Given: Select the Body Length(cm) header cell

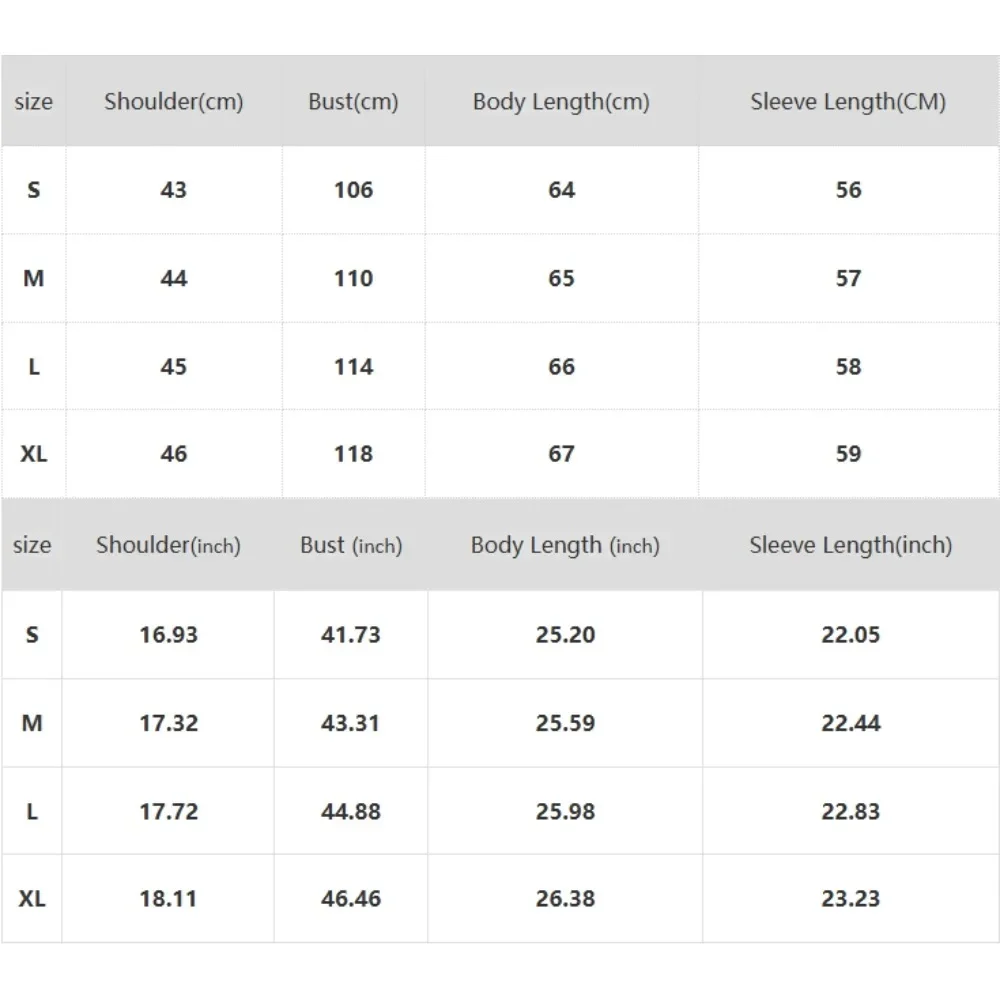Looking at the screenshot, I should (561, 102).
